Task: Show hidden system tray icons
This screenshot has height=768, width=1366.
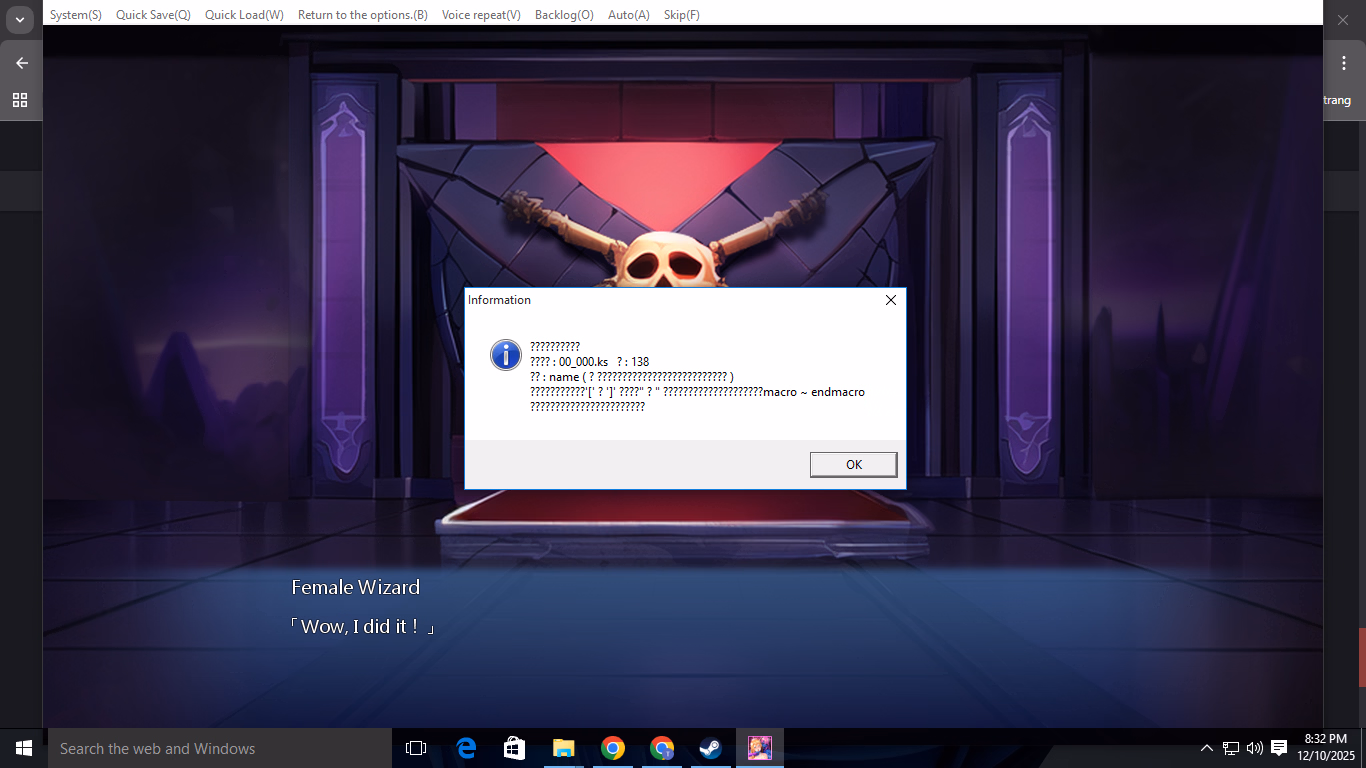Action: pyautogui.click(x=1207, y=748)
